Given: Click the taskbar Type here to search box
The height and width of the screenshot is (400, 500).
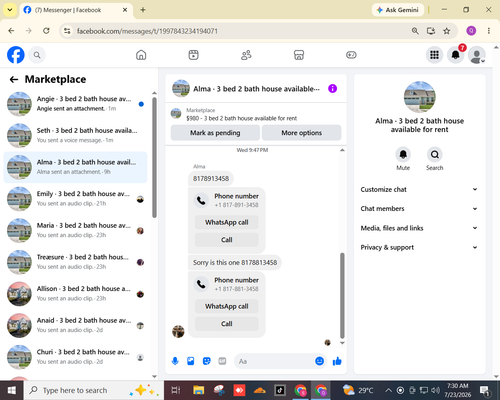Looking at the screenshot, I should [94, 390].
